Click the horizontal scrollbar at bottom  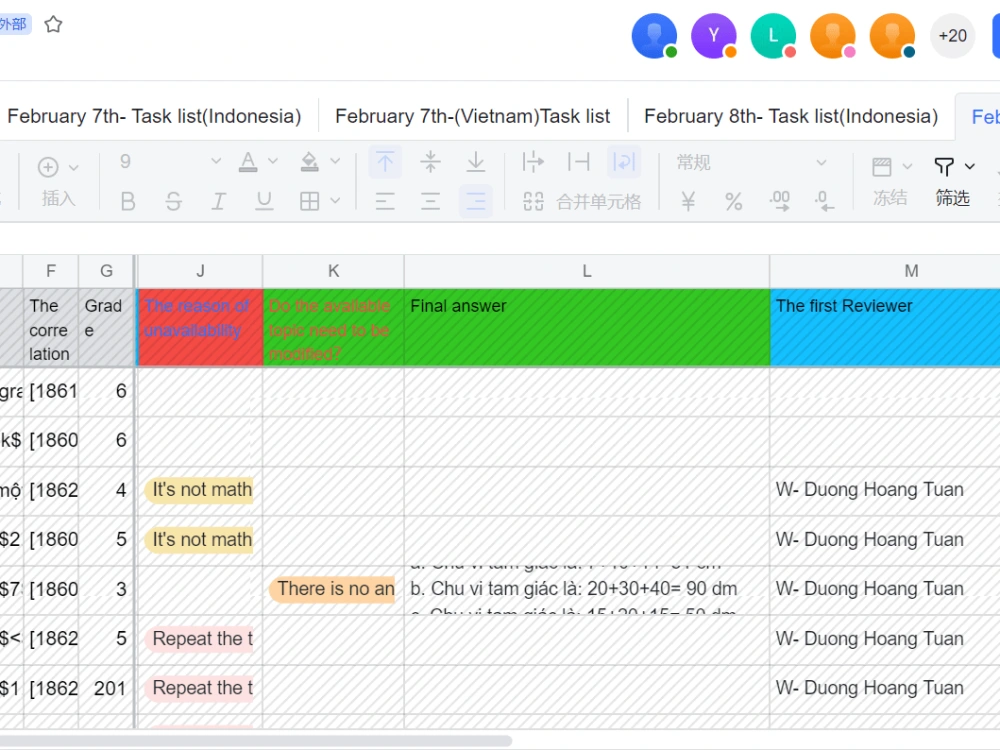pyautogui.click(x=255, y=741)
